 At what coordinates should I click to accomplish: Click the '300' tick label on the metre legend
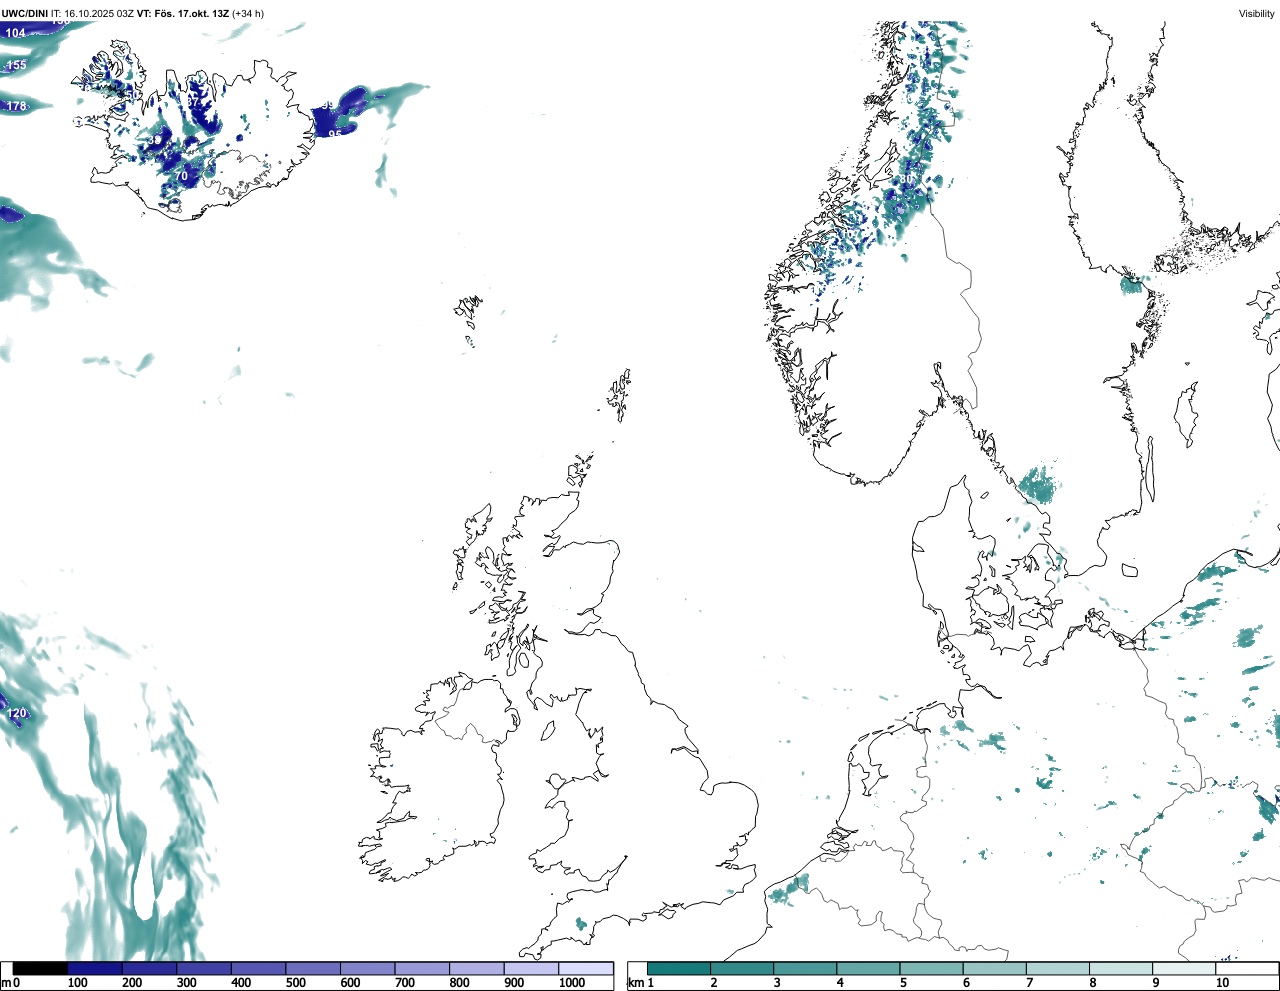(186, 983)
